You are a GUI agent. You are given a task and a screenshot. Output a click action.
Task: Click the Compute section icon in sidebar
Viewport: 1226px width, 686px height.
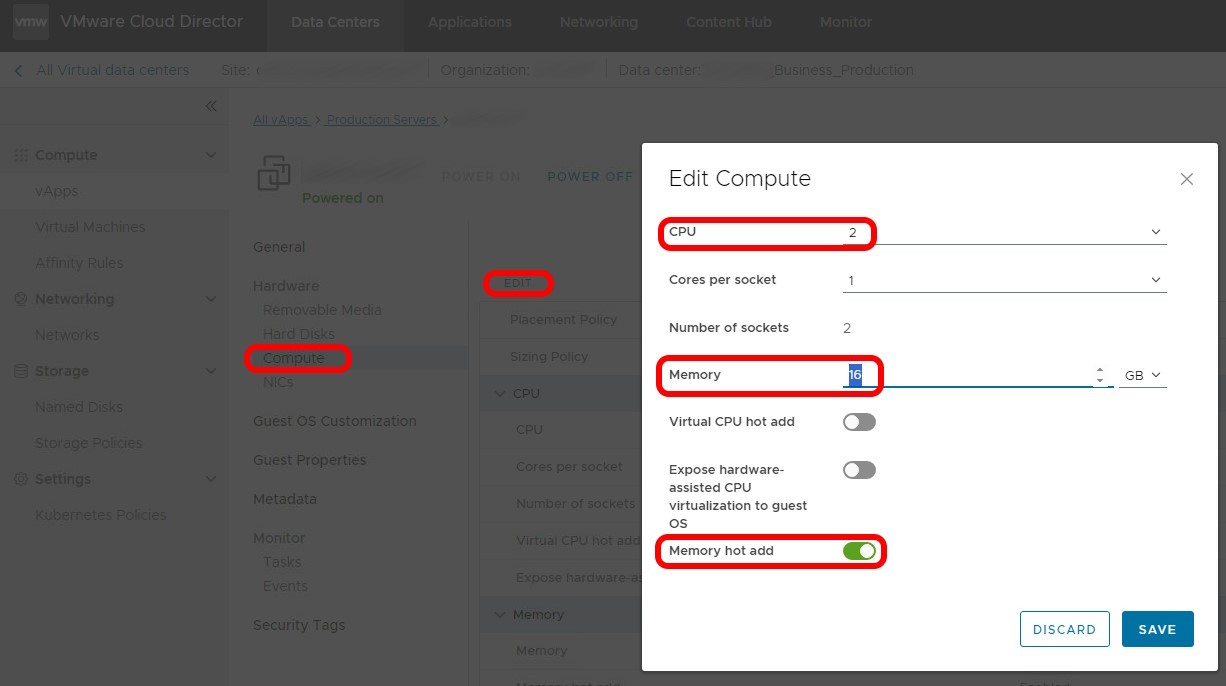click(x=20, y=155)
